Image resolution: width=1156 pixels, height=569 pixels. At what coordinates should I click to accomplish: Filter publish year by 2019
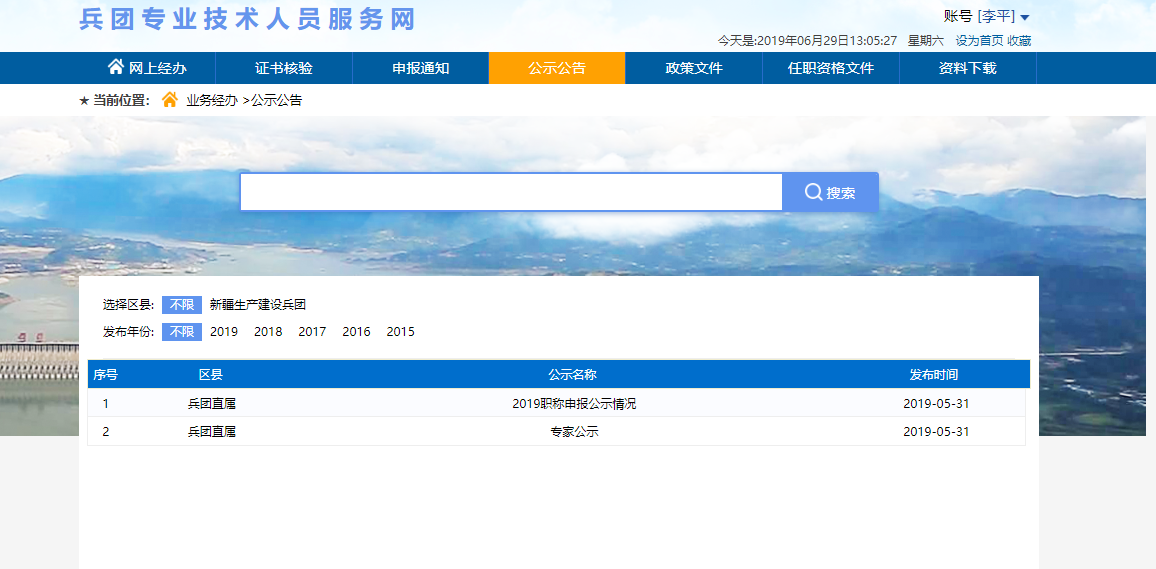224,332
